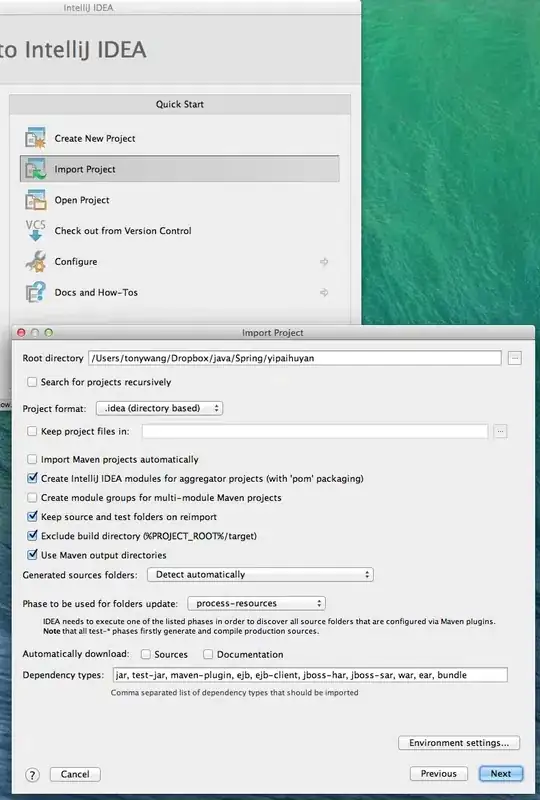Screen dimensions: 540x800
Task: Click the Quick Start panel header
Action: click(x=180, y=104)
